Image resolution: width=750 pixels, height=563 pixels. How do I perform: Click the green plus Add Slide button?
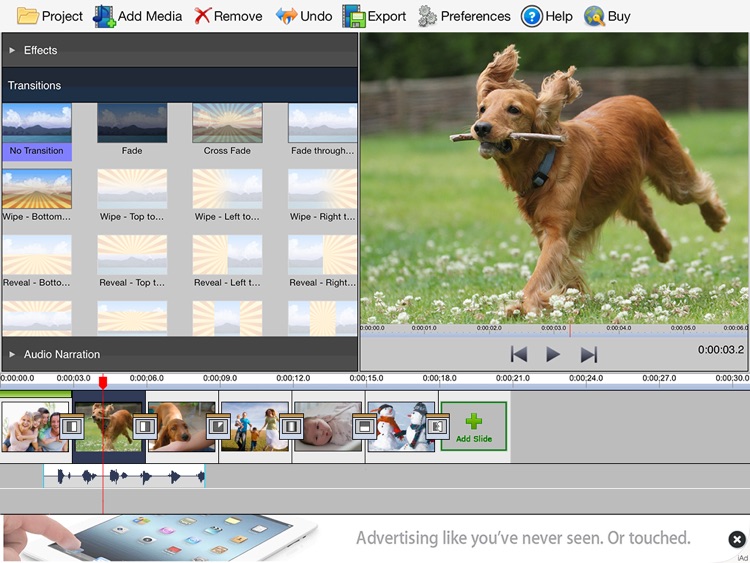(474, 426)
